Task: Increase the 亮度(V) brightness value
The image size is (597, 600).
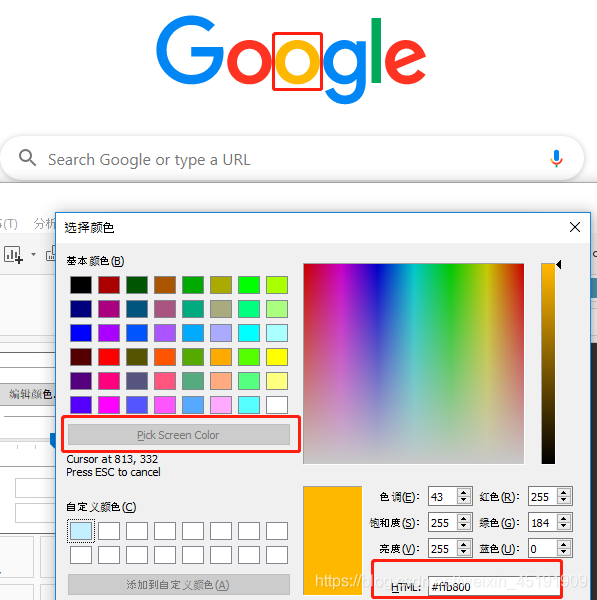Action: (x=463, y=545)
